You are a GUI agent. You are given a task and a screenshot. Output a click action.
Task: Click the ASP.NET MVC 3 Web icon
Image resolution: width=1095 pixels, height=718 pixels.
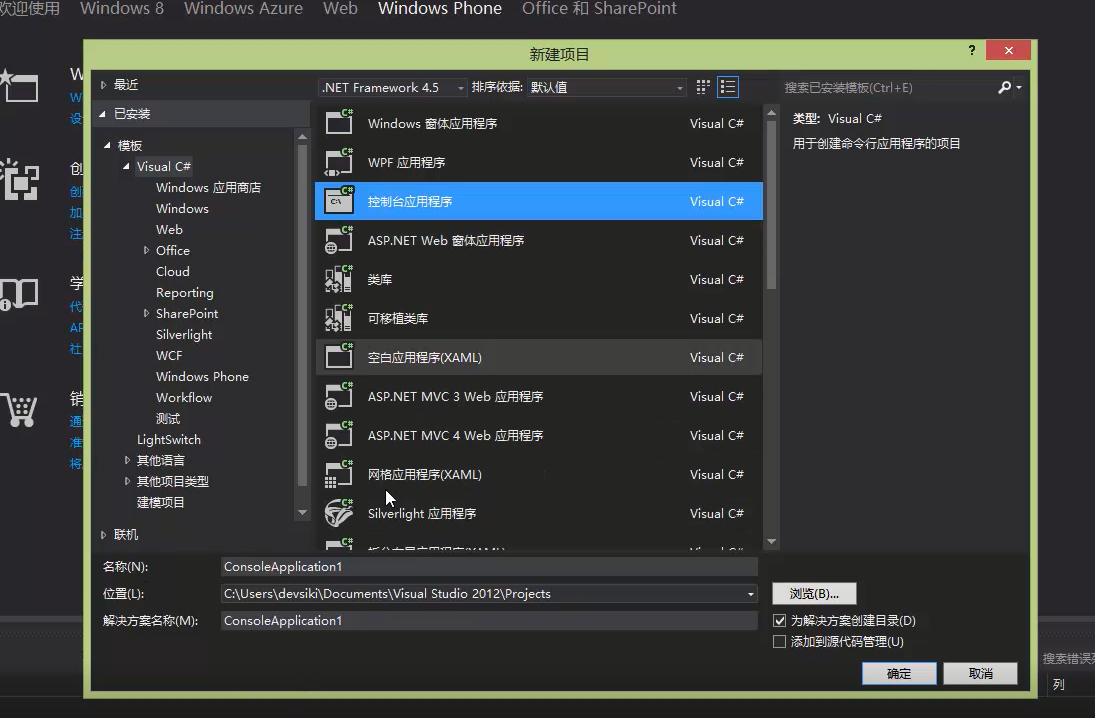(x=339, y=396)
